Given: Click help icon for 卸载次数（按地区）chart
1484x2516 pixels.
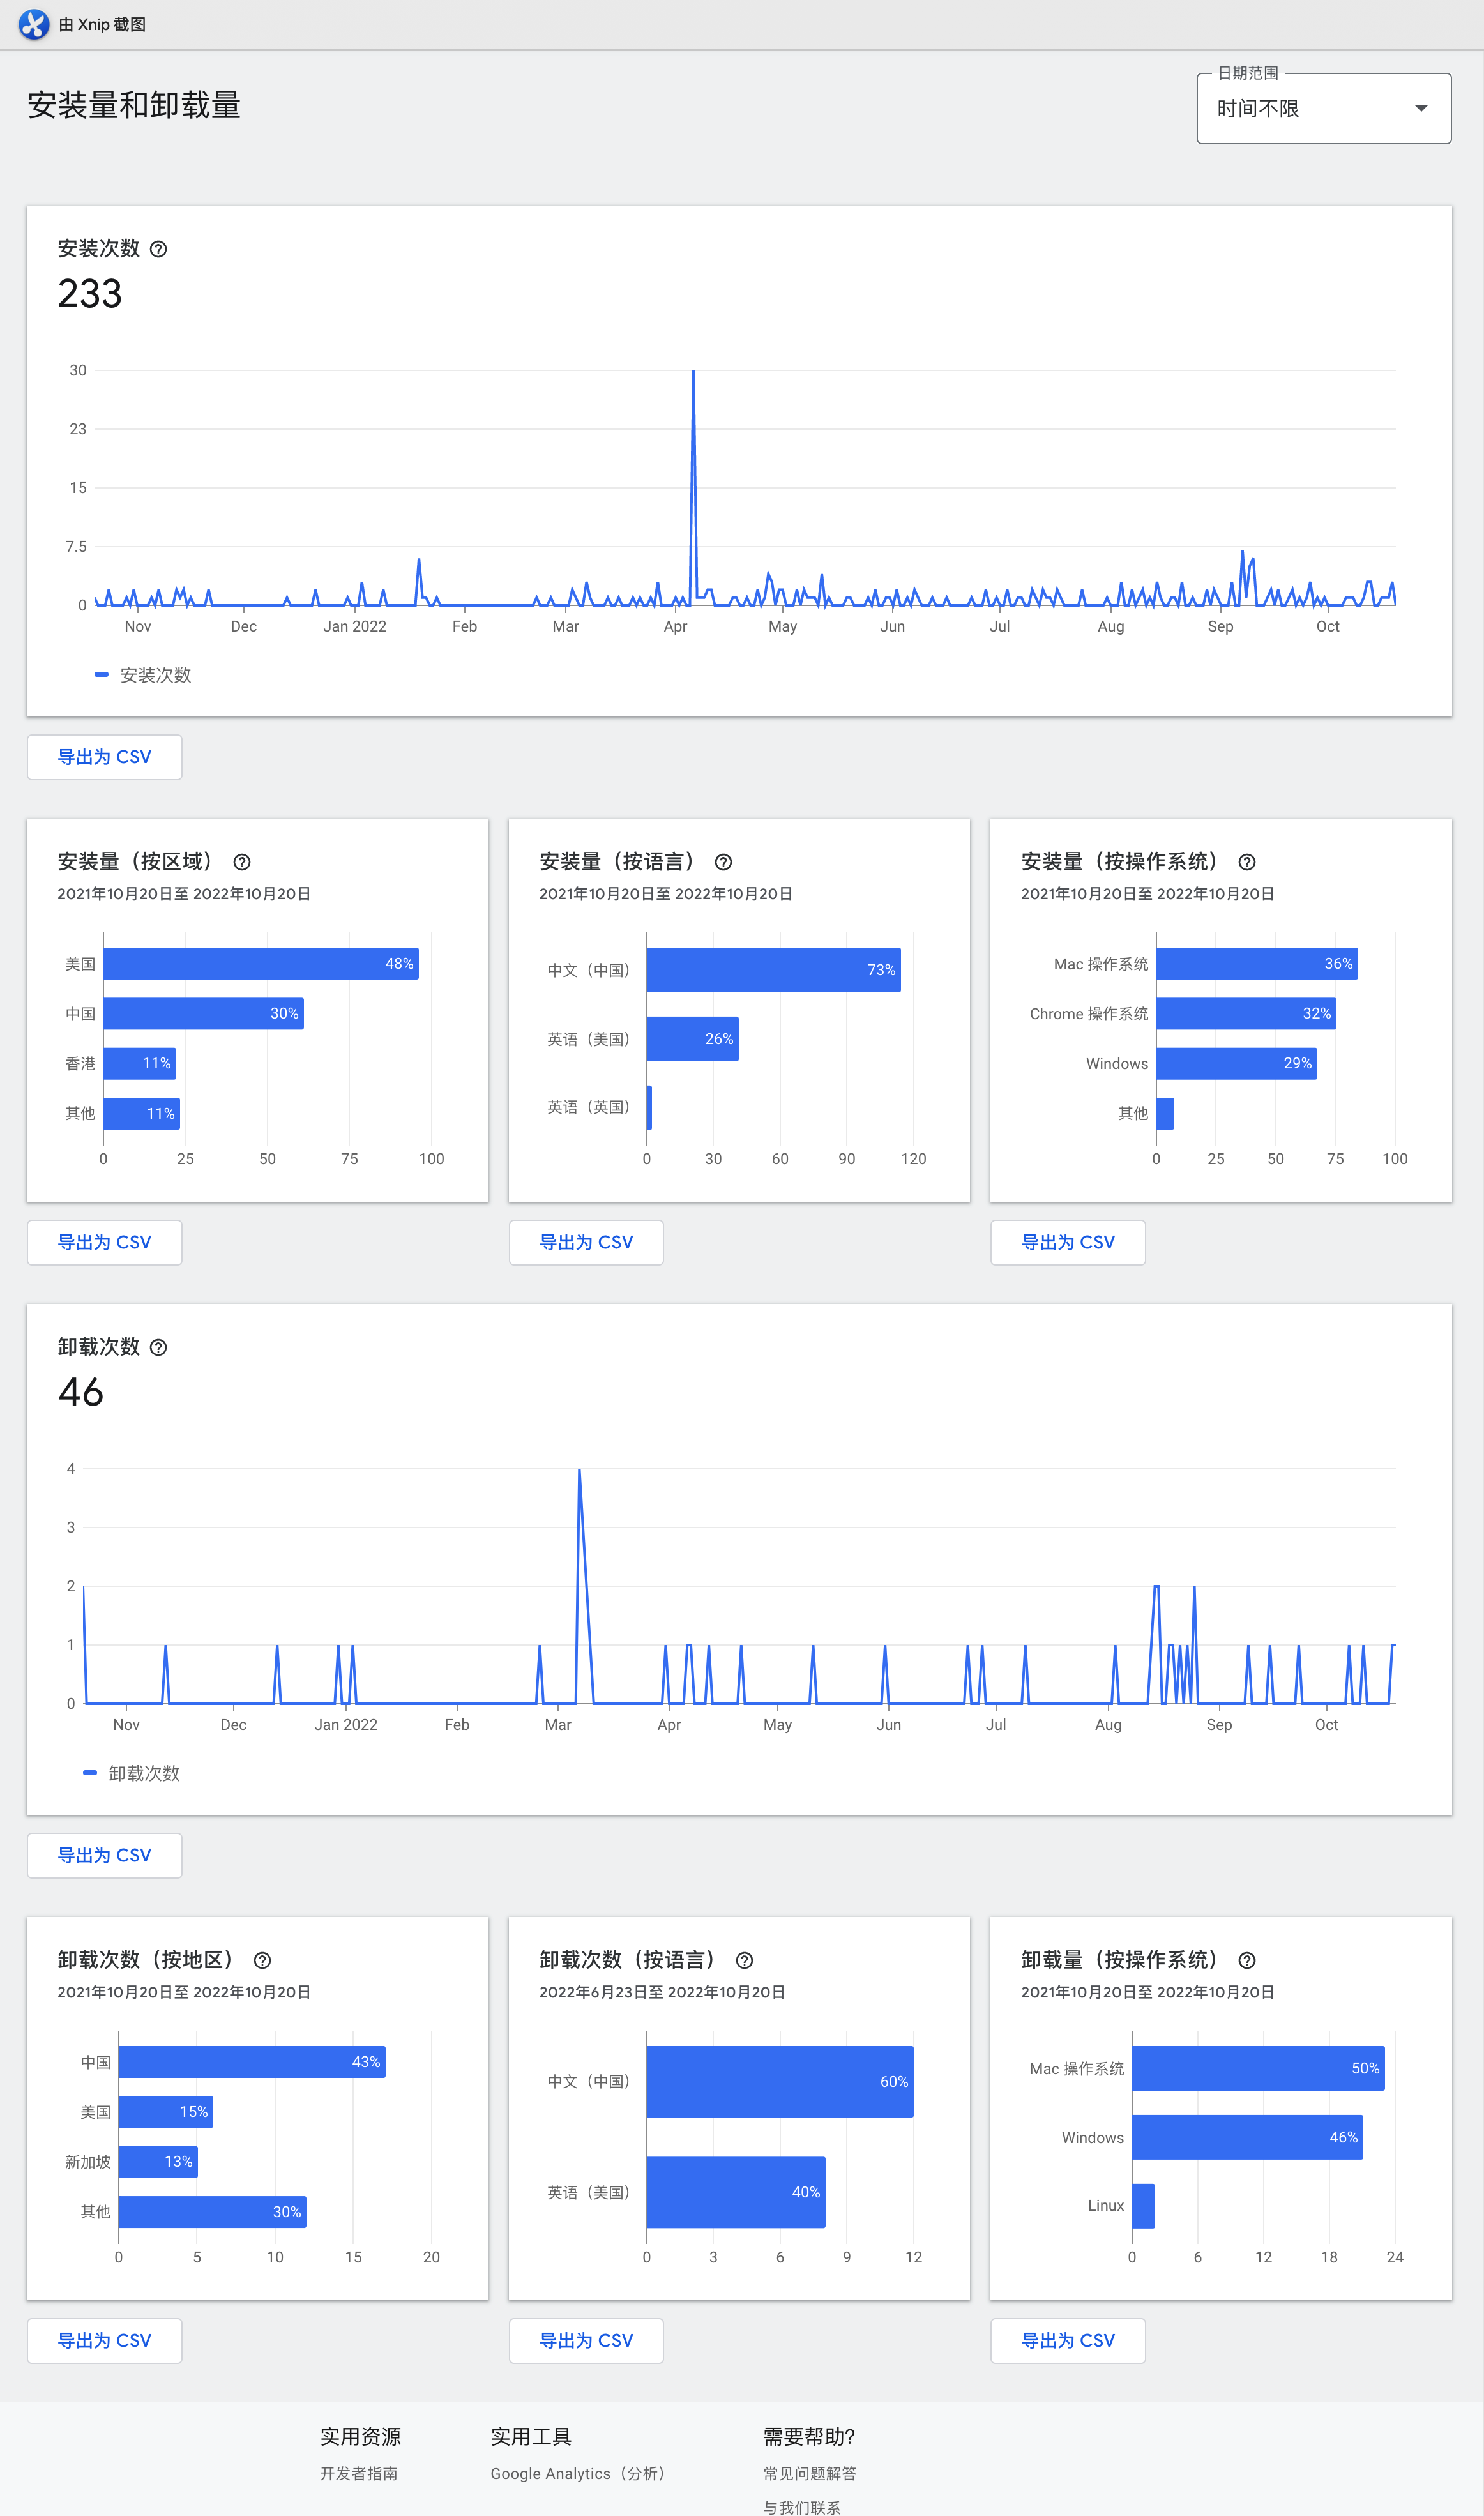Looking at the screenshot, I should (x=262, y=1960).
